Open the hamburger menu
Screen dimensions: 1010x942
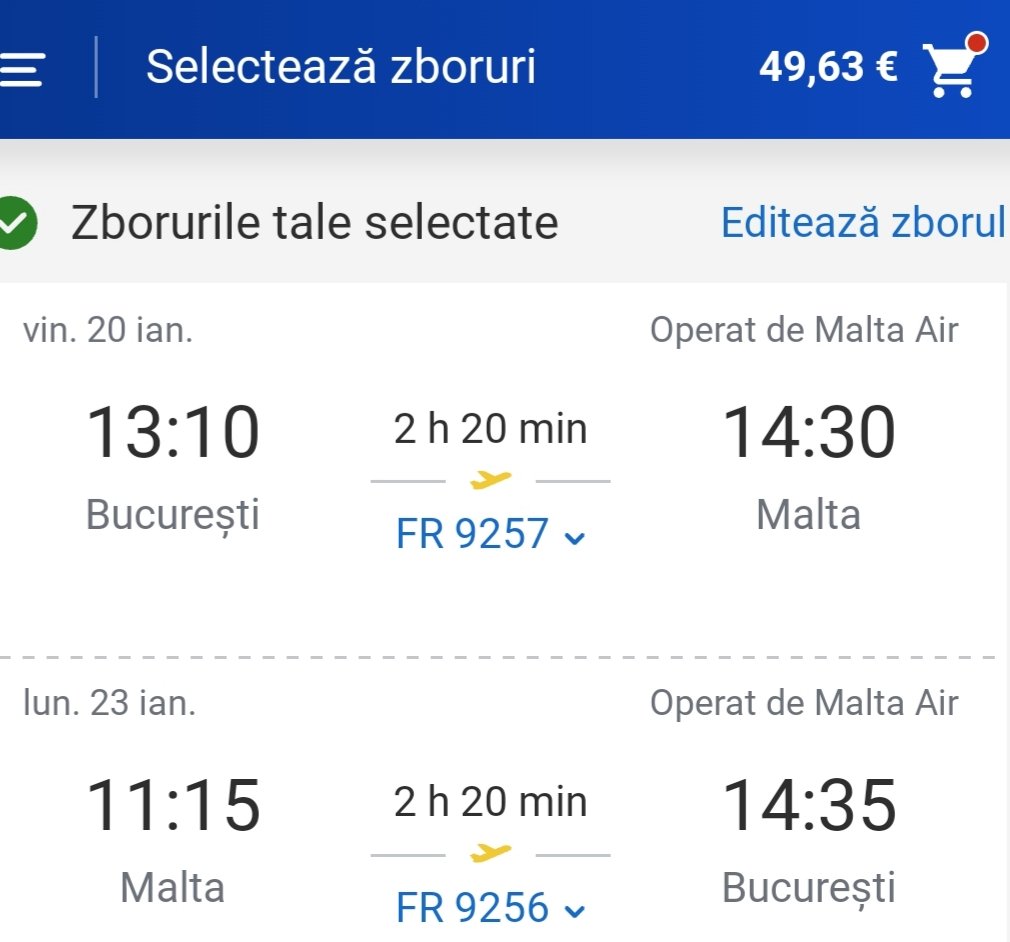pos(20,69)
